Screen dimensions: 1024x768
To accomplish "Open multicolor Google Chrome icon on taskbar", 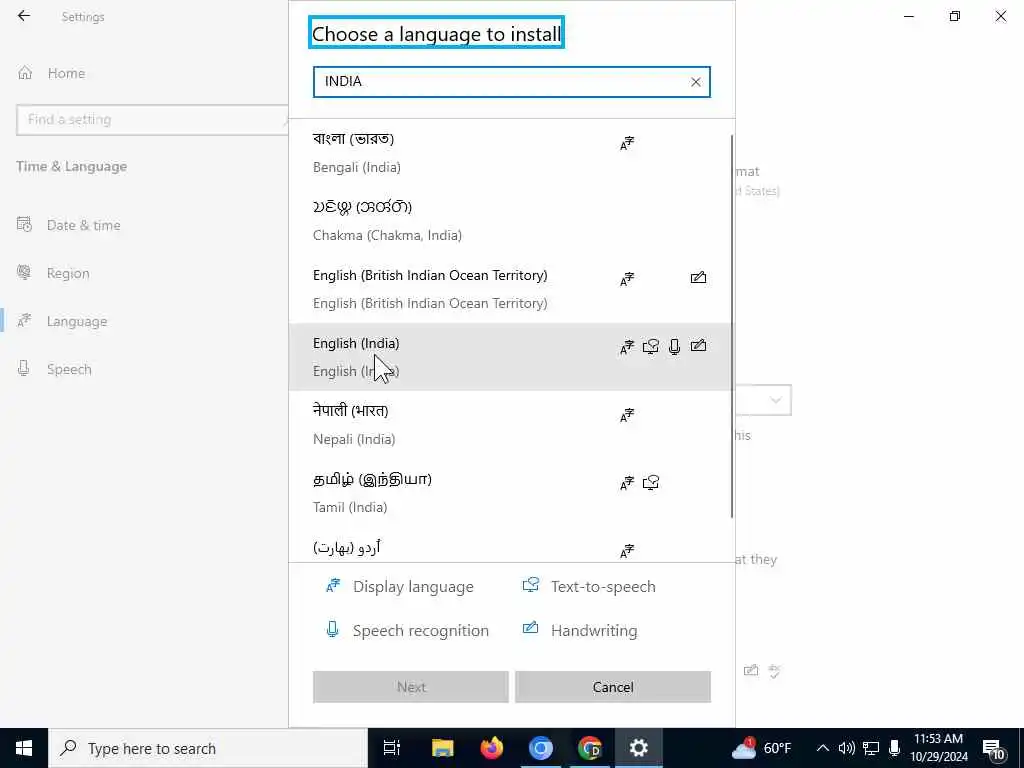I will 590,748.
